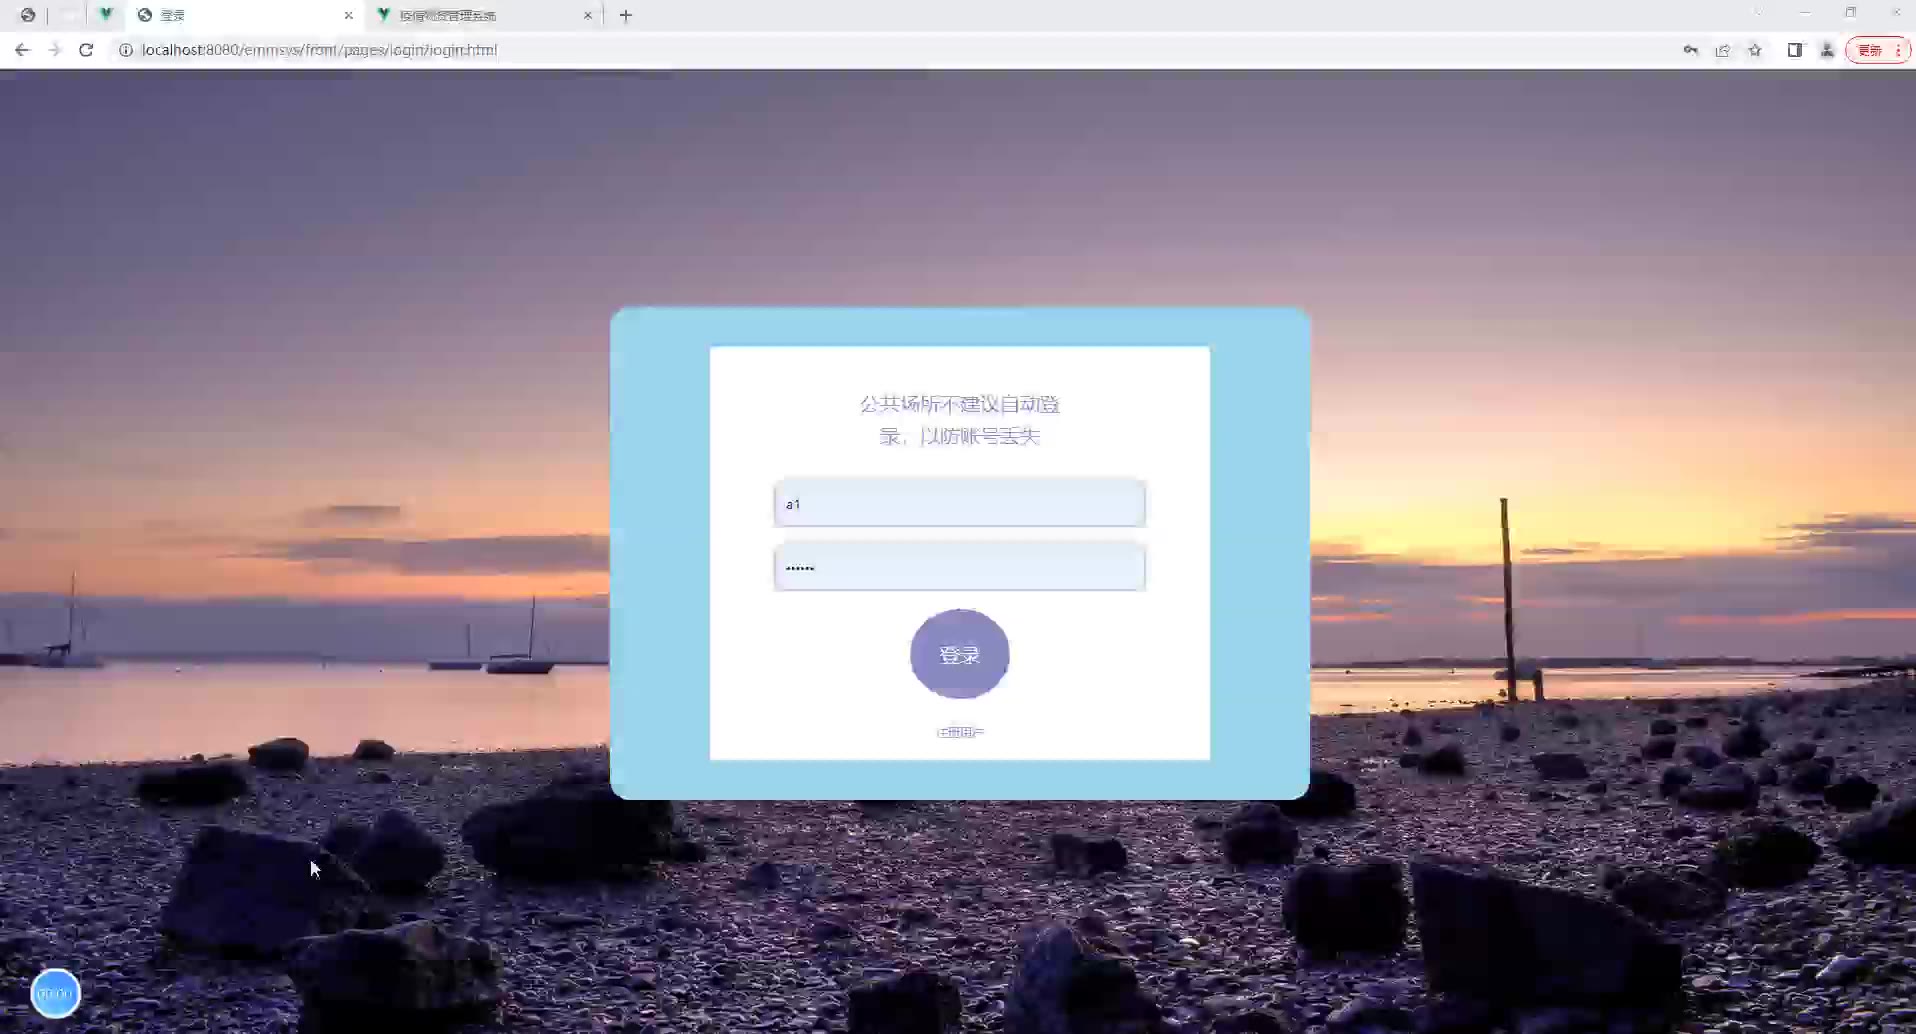Click the blue circular recorder timer button
This screenshot has height=1034, width=1916.
click(x=55, y=993)
